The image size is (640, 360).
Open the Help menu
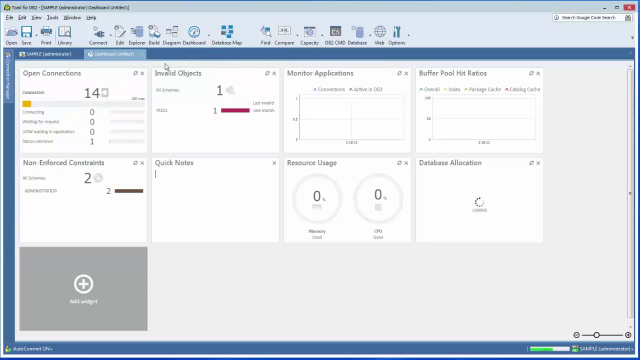point(91,18)
